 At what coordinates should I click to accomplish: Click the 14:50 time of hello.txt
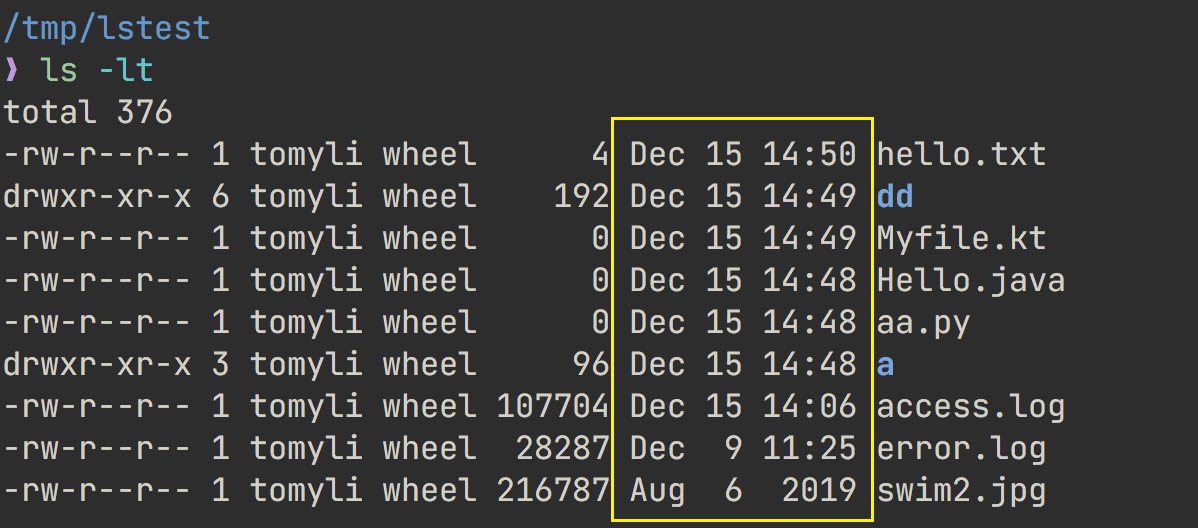coord(809,155)
